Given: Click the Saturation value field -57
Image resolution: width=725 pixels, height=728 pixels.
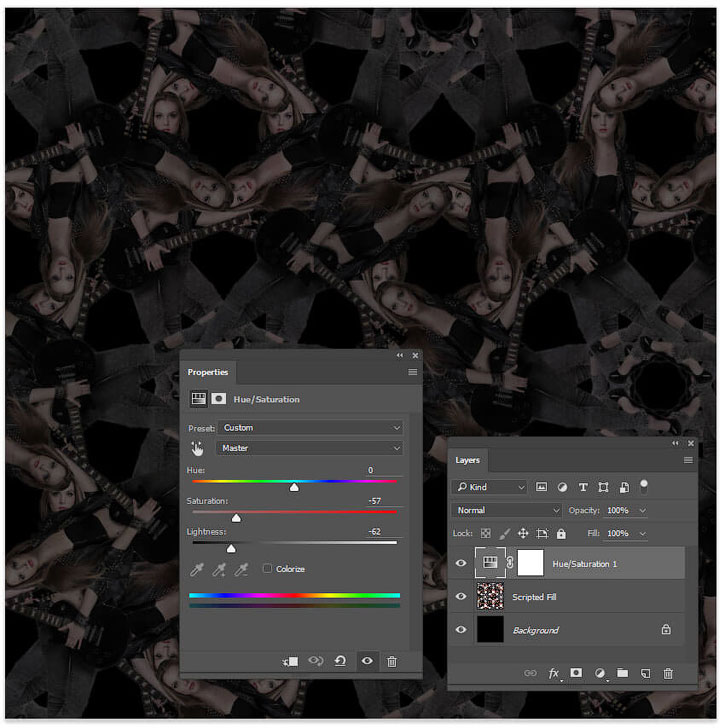Looking at the screenshot, I should coord(385,503).
